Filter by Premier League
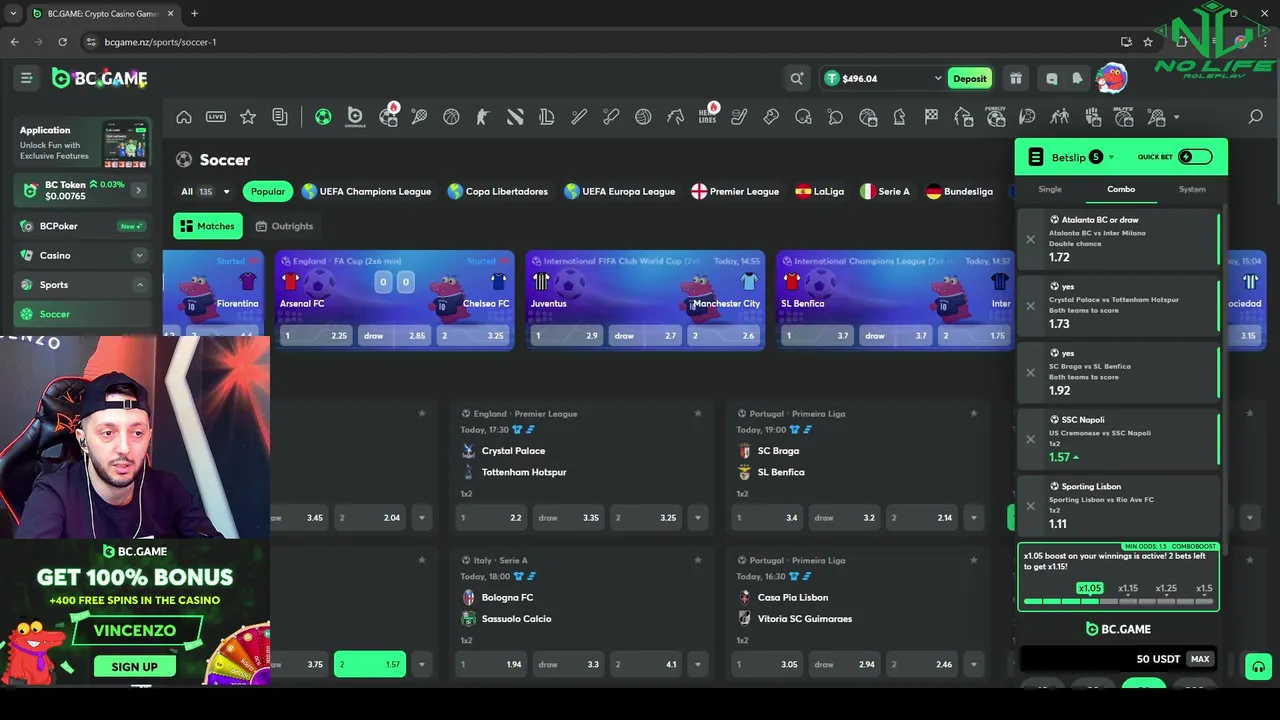1280x720 pixels. click(x=735, y=191)
